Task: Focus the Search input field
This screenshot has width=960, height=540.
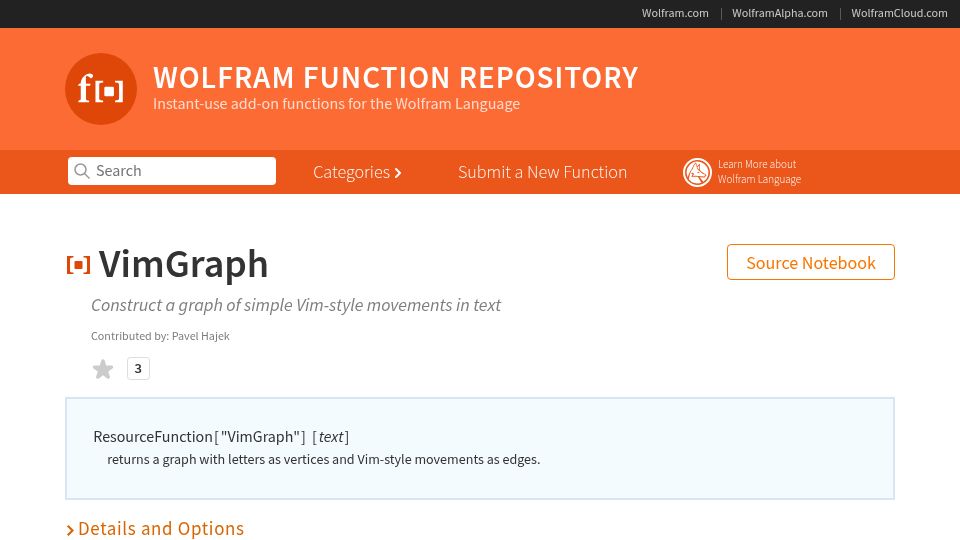Action: [x=172, y=171]
